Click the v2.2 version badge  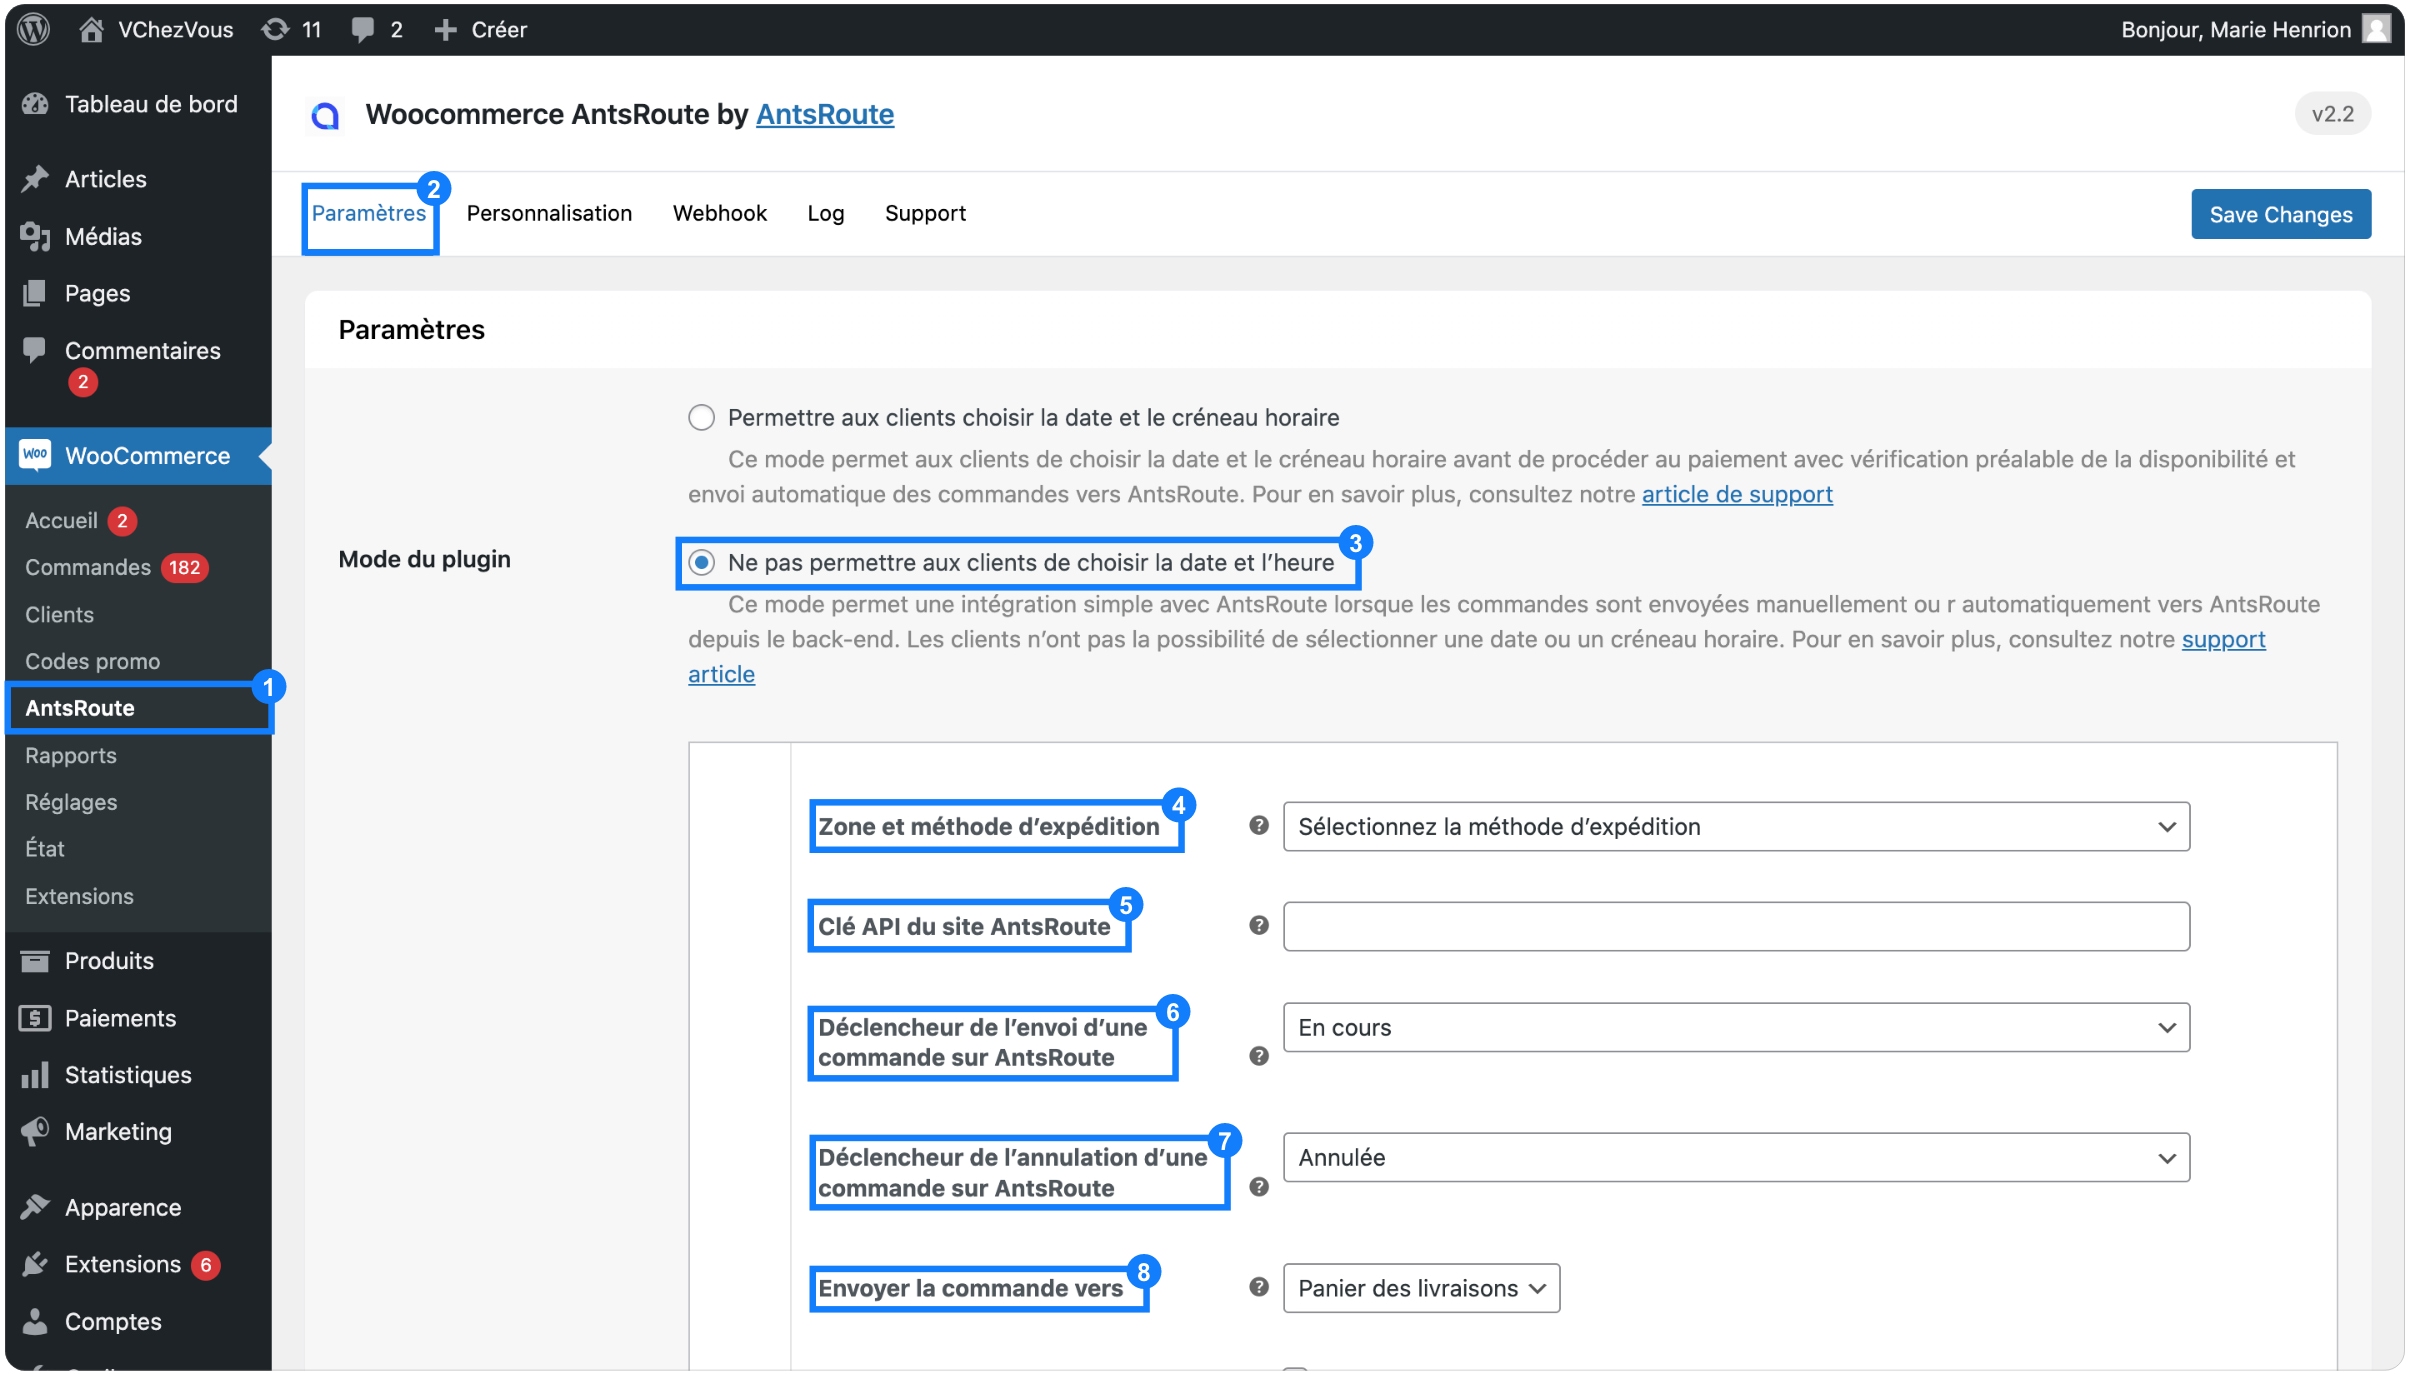click(x=2332, y=114)
